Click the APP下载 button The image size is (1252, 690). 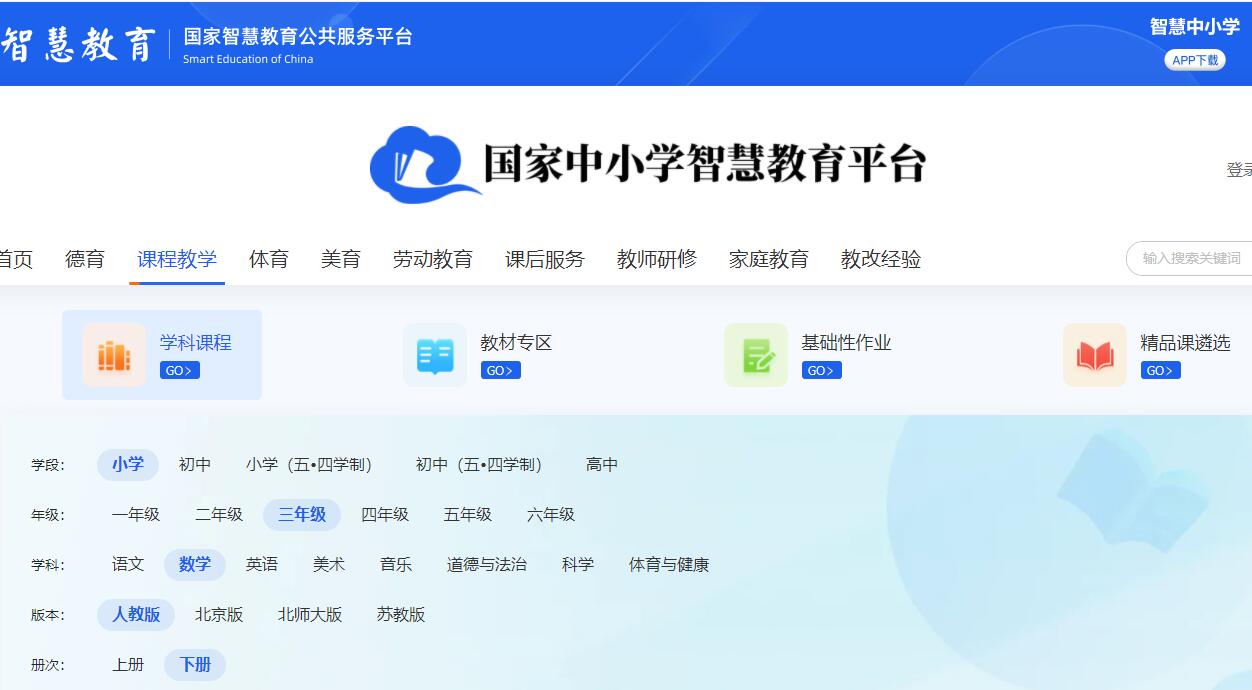click(1195, 60)
